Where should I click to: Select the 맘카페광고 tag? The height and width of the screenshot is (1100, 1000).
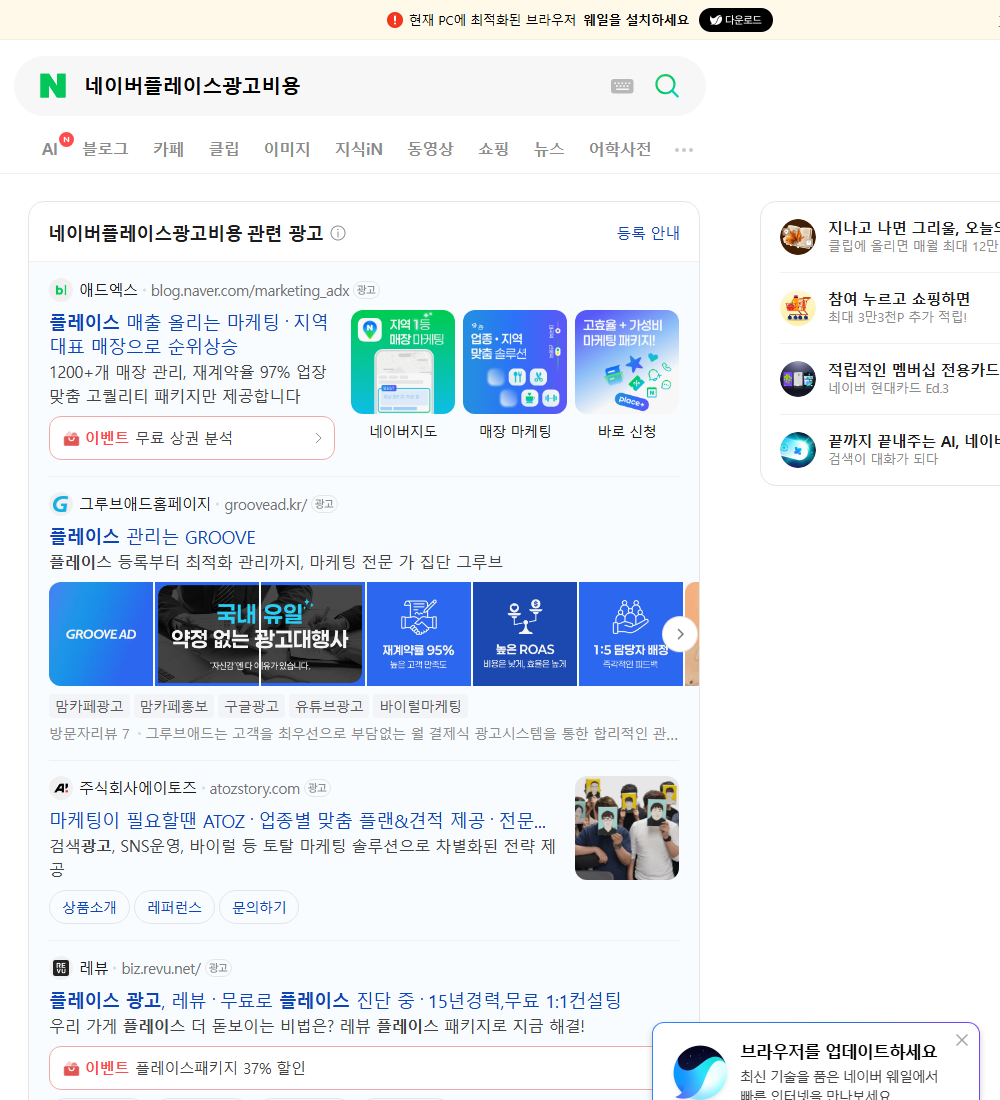[89, 706]
